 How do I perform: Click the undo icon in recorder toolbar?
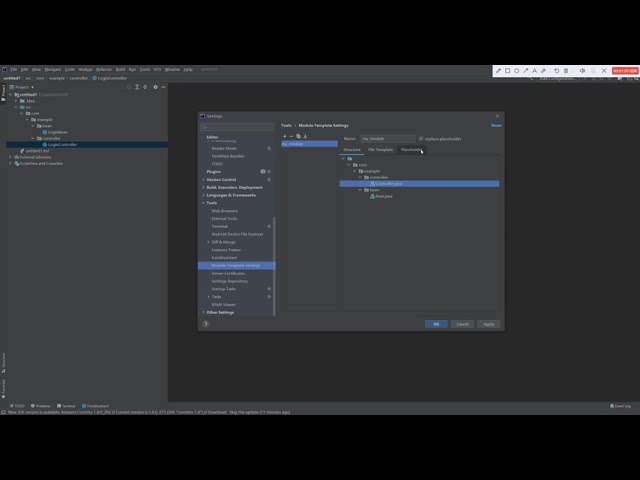click(557, 71)
